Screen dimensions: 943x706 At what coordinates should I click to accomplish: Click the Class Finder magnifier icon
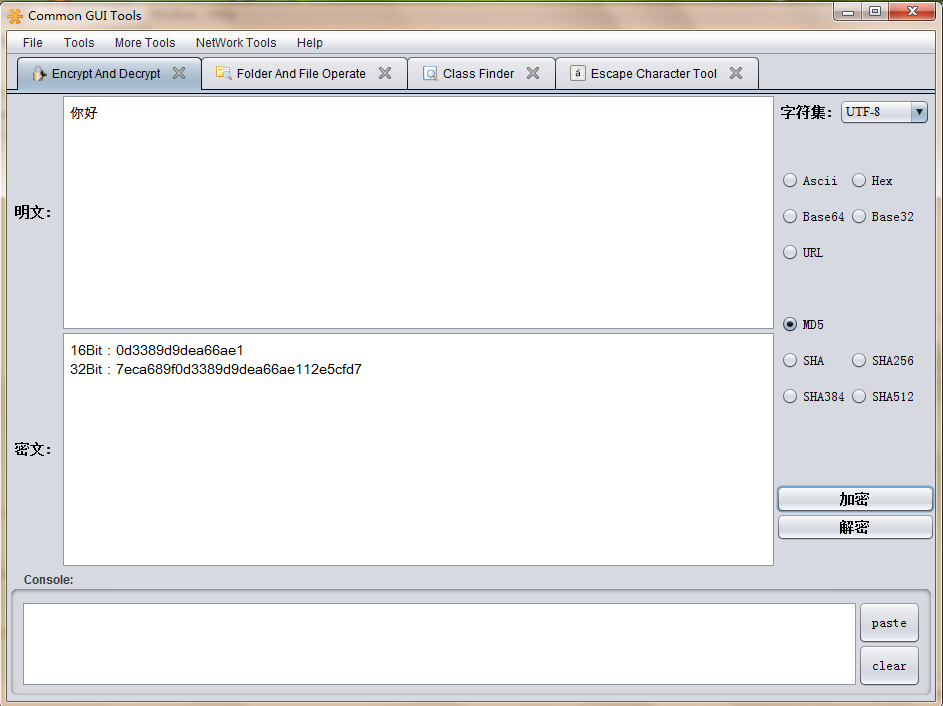pos(430,73)
